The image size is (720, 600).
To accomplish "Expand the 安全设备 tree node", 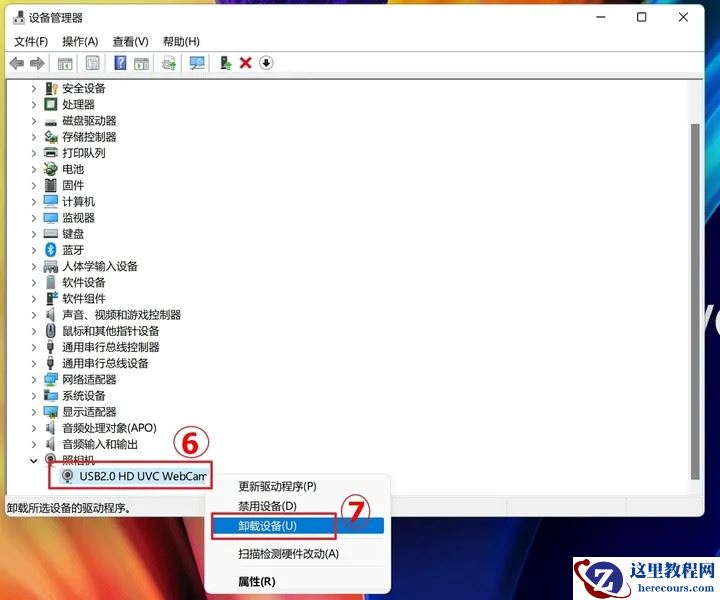I will pyautogui.click(x=34, y=89).
